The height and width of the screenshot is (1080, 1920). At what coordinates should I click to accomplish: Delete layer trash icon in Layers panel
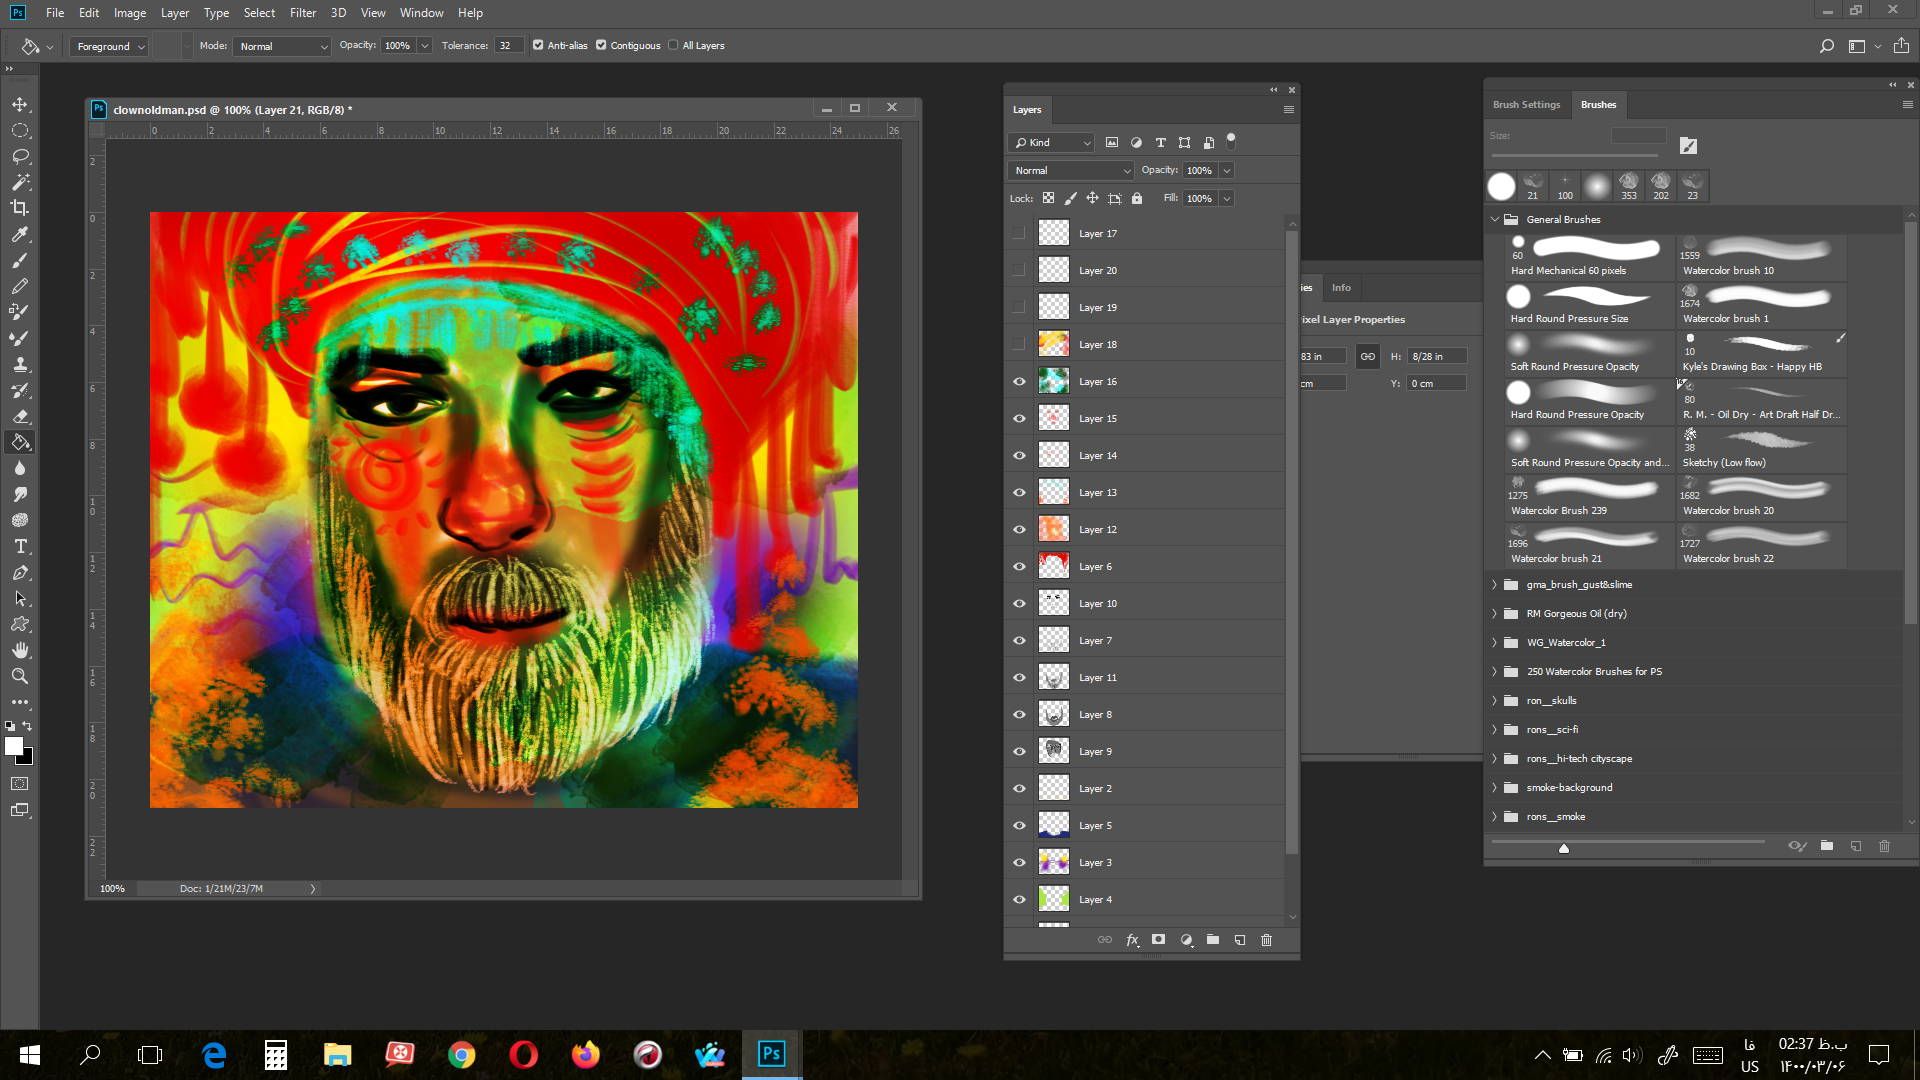click(x=1267, y=940)
